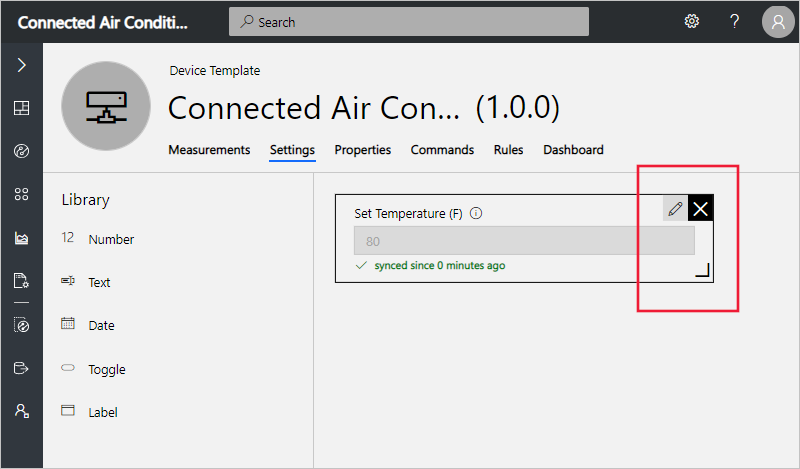
Task: Switch to the Measurements tab
Action: pyautogui.click(x=209, y=150)
